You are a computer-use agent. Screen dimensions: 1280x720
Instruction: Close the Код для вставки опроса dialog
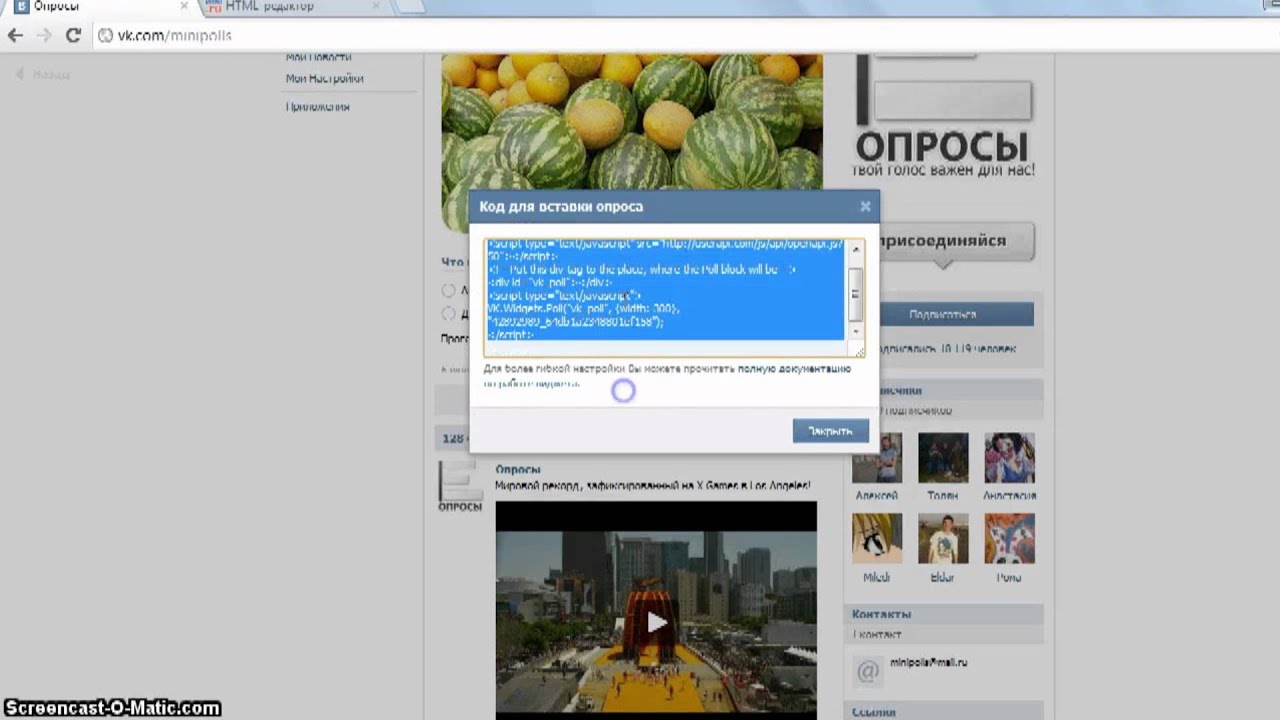pos(865,206)
